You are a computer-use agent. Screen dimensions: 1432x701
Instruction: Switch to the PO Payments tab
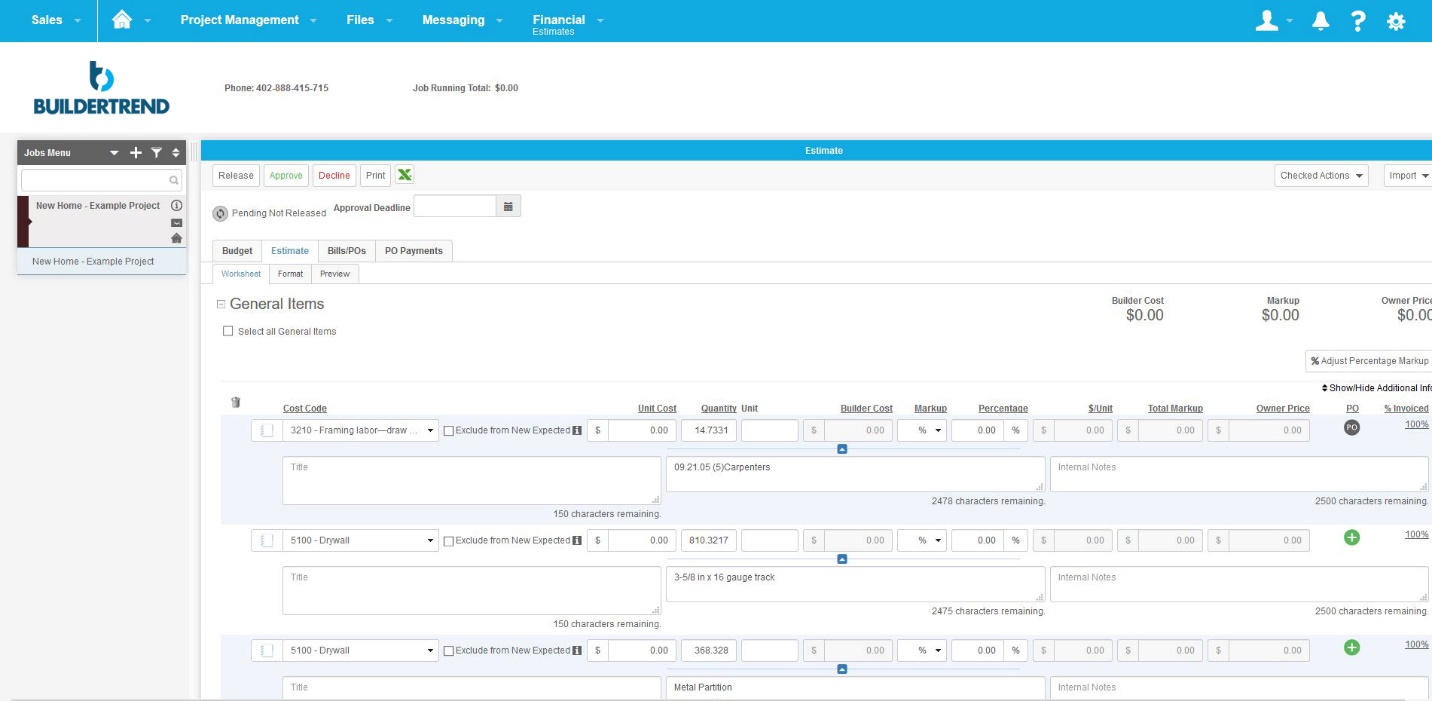[x=414, y=251]
